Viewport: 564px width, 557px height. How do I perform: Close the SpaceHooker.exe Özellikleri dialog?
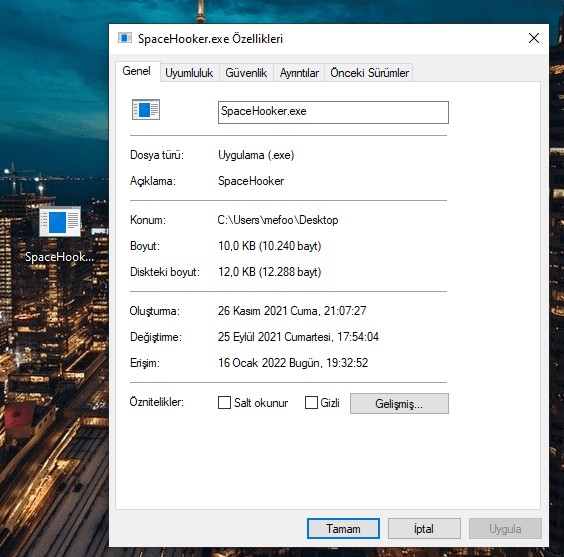[x=534, y=38]
